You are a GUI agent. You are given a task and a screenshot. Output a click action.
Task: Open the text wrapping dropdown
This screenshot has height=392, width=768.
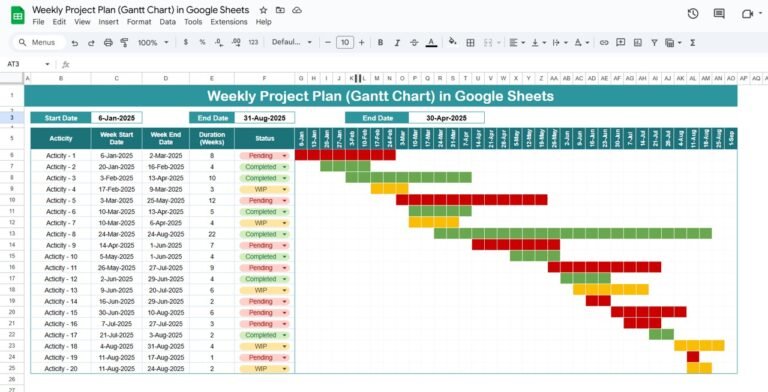(559, 43)
